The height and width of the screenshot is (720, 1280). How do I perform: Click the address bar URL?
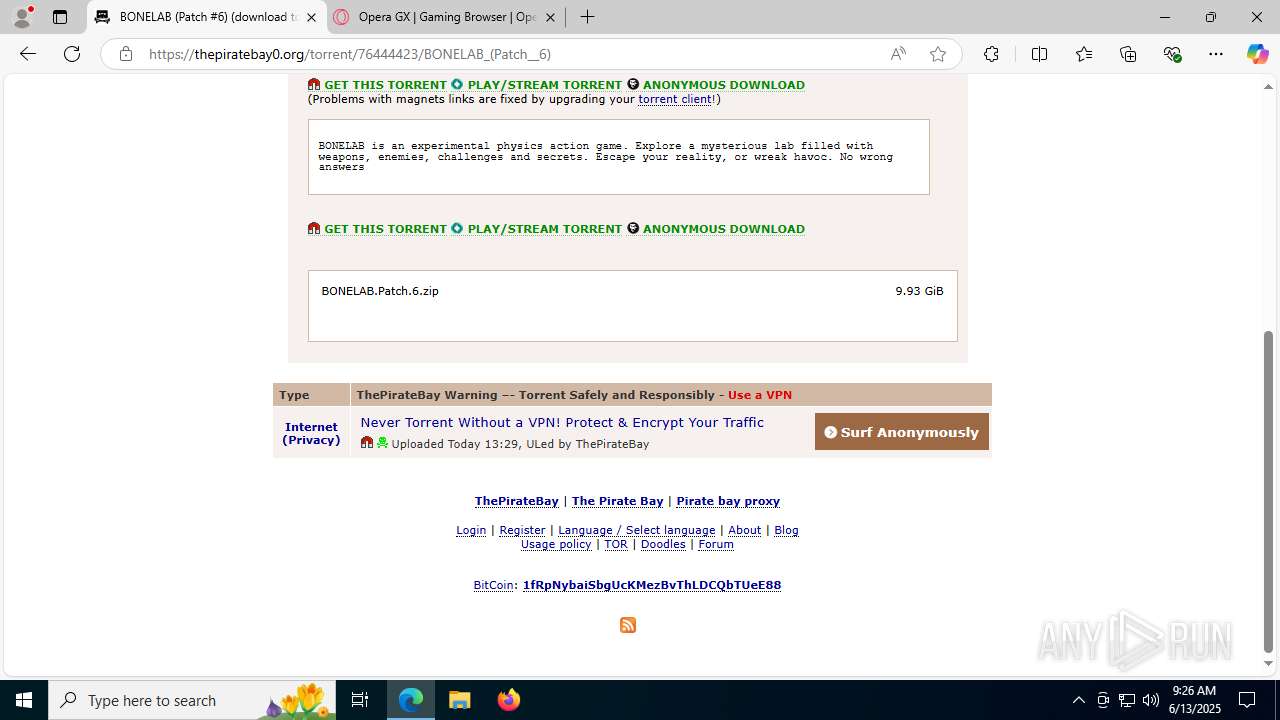(350, 54)
